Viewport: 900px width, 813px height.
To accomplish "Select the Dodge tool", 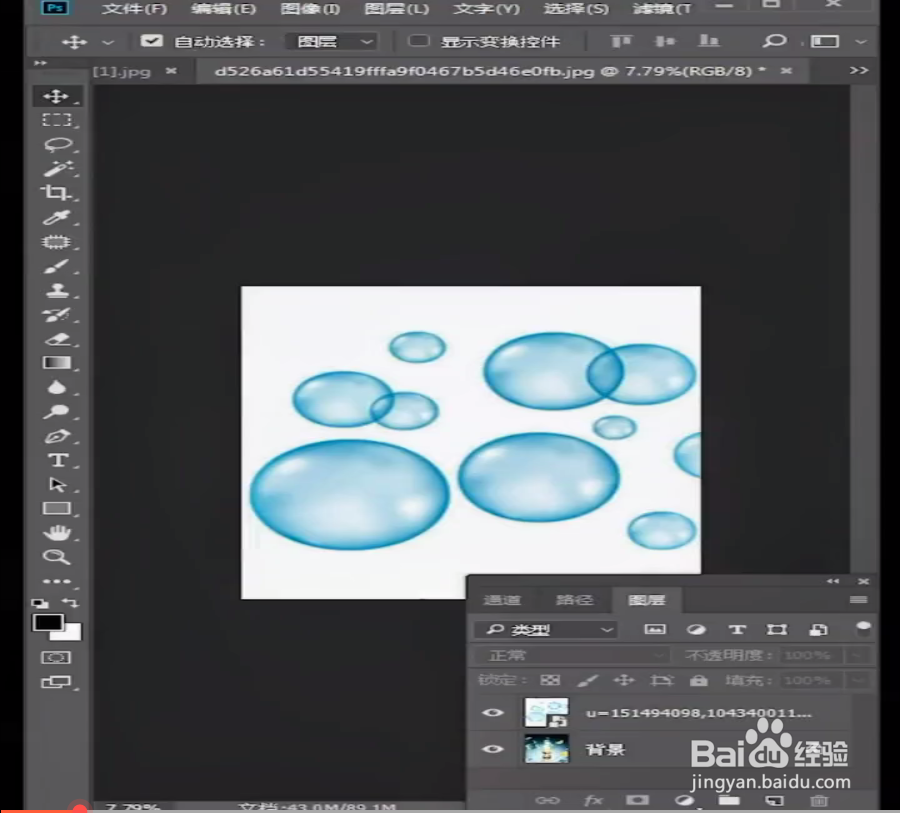I will pos(56,412).
